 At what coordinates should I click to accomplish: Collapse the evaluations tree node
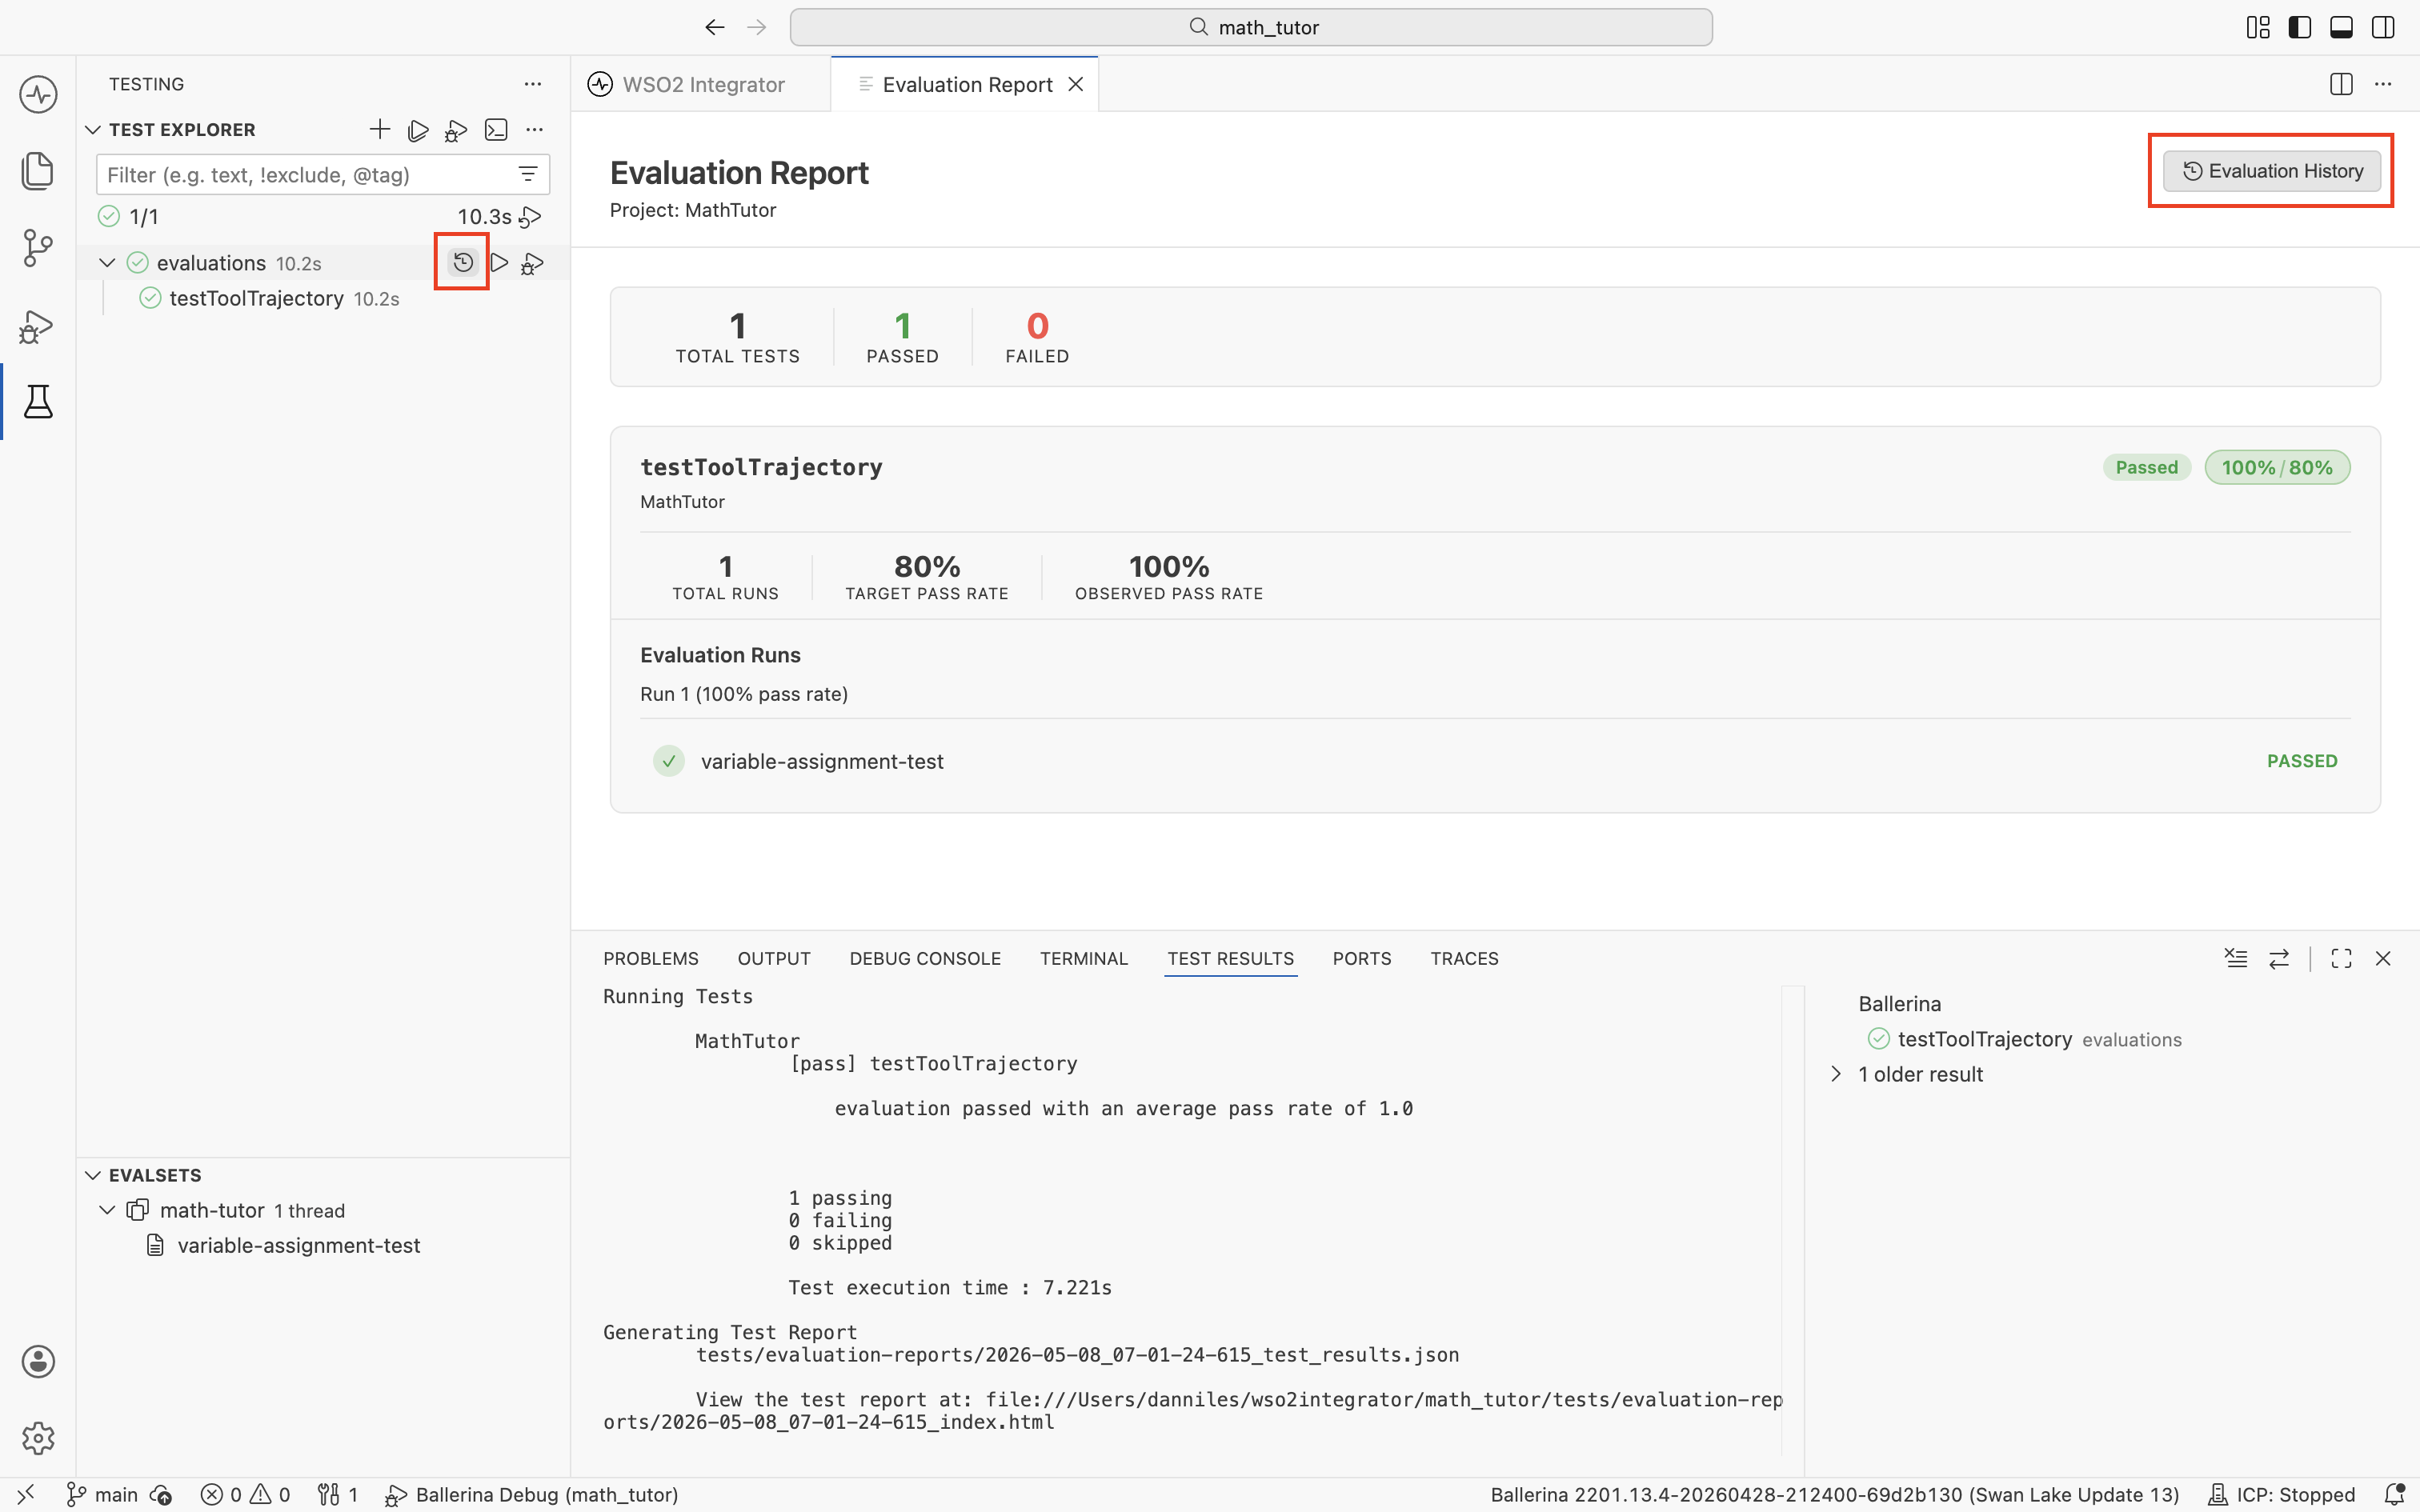[107, 263]
